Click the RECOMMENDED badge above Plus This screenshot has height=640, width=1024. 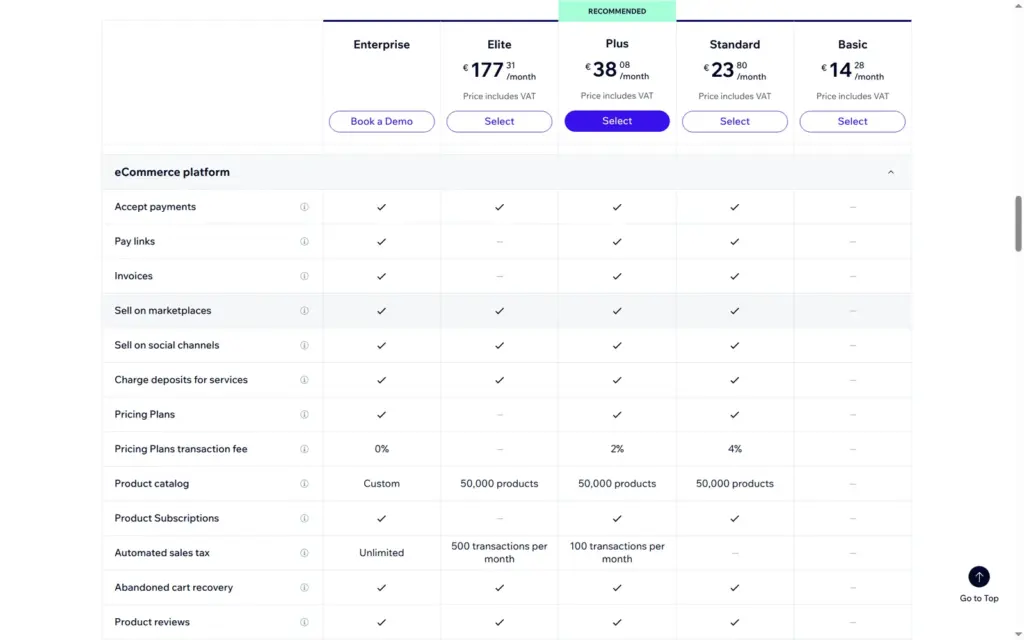coord(617,11)
